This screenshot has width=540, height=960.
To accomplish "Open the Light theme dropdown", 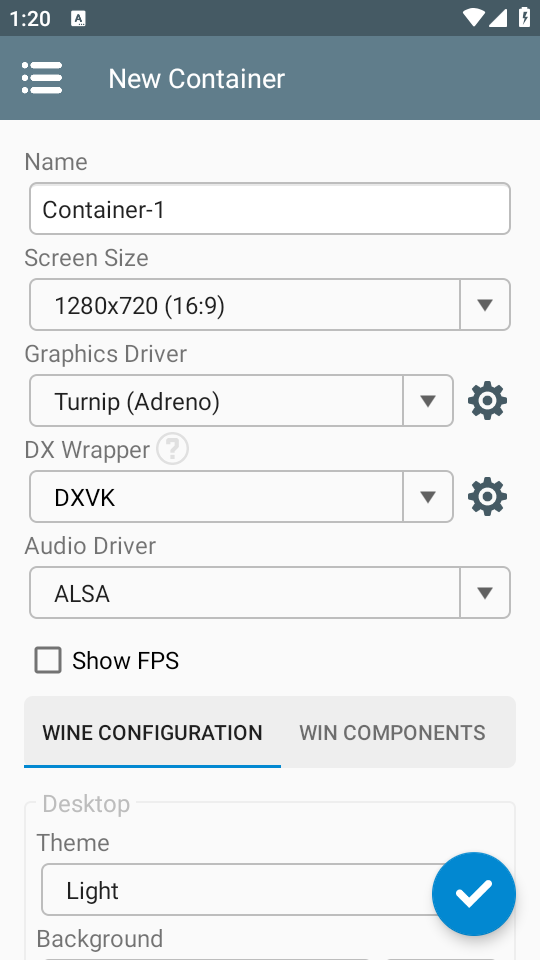I will pyautogui.click(x=245, y=890).
